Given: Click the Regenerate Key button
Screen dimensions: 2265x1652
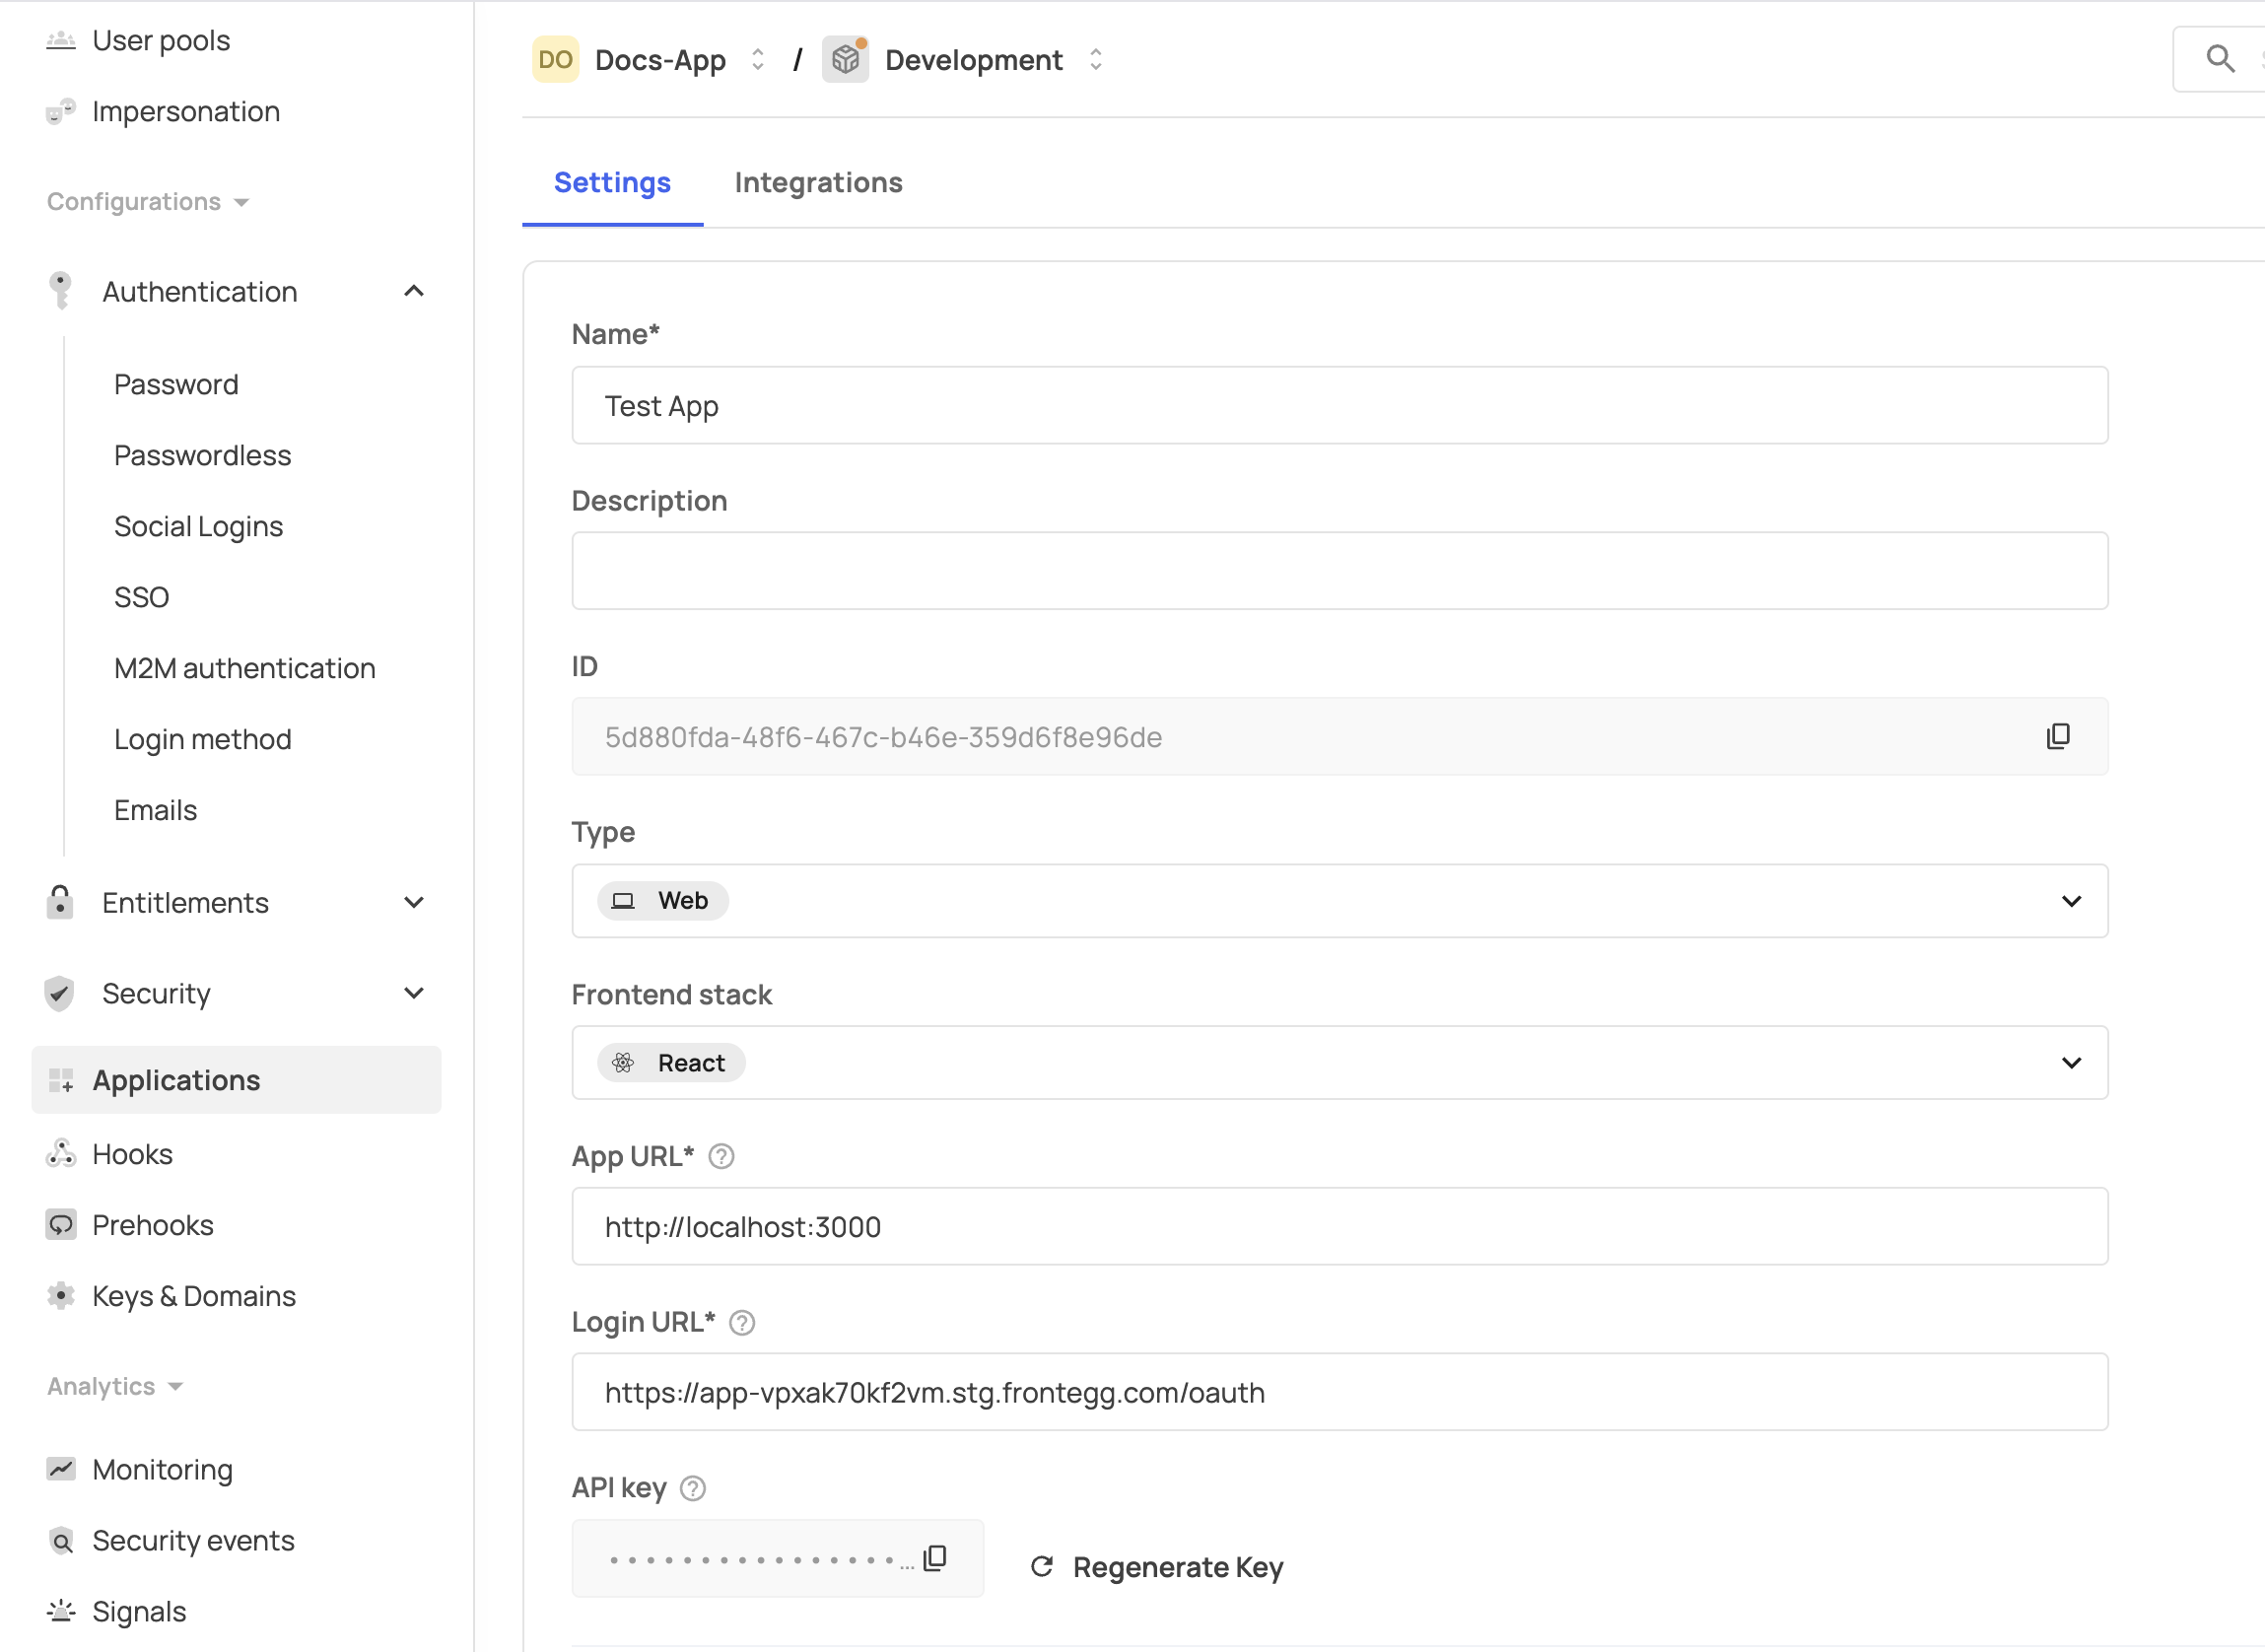Looking at the screenshot, I should 1157,1567.
